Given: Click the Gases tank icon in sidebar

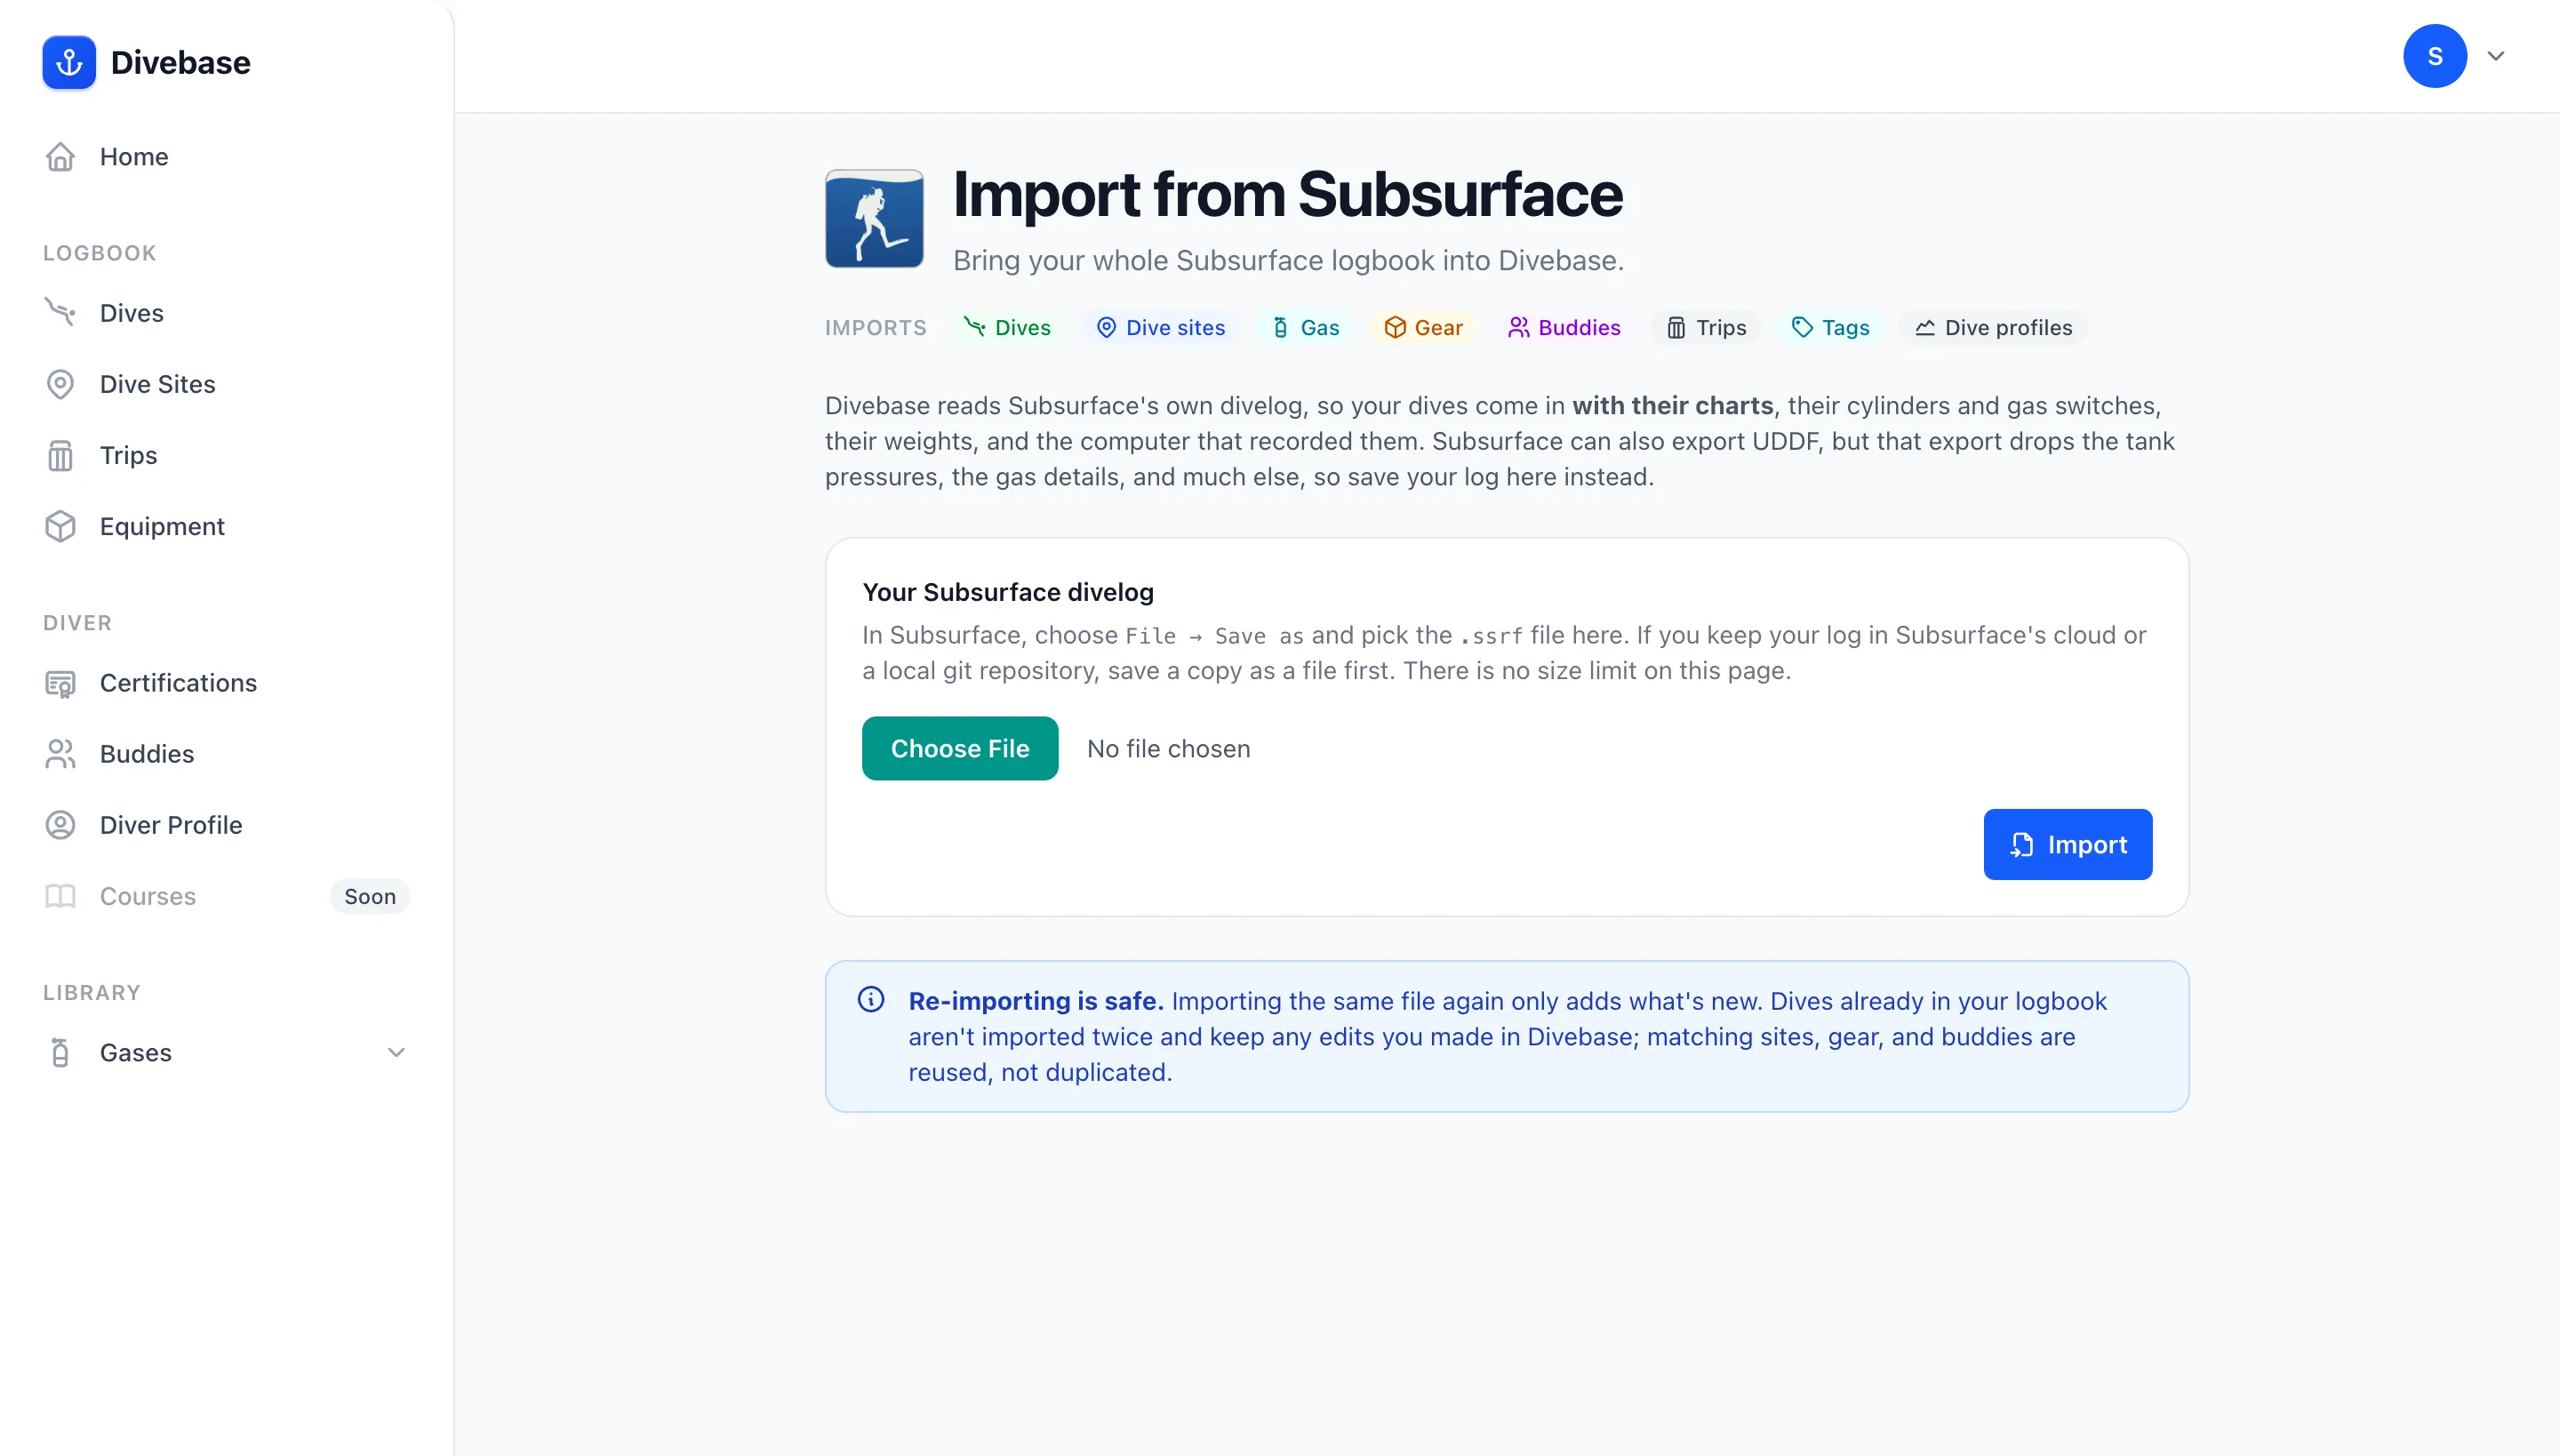Looking at the screenshot, I should click(x=60, y=1052).
